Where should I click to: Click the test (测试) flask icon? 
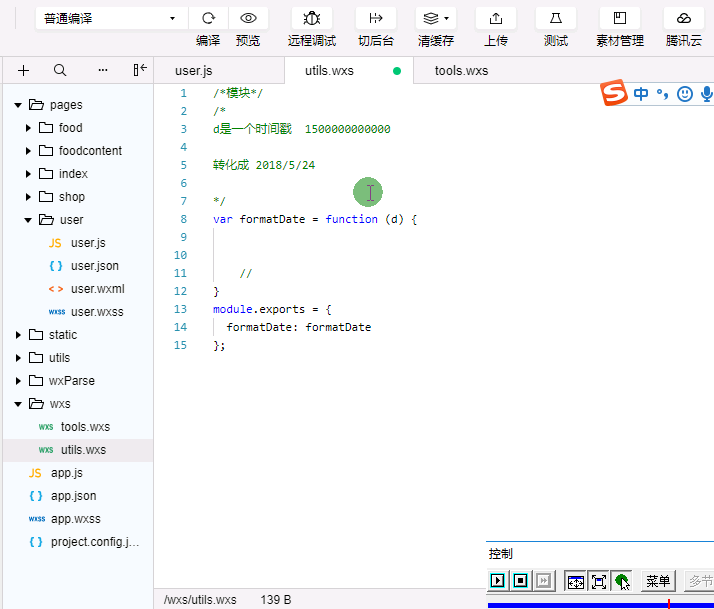click(x=555, y=18)
